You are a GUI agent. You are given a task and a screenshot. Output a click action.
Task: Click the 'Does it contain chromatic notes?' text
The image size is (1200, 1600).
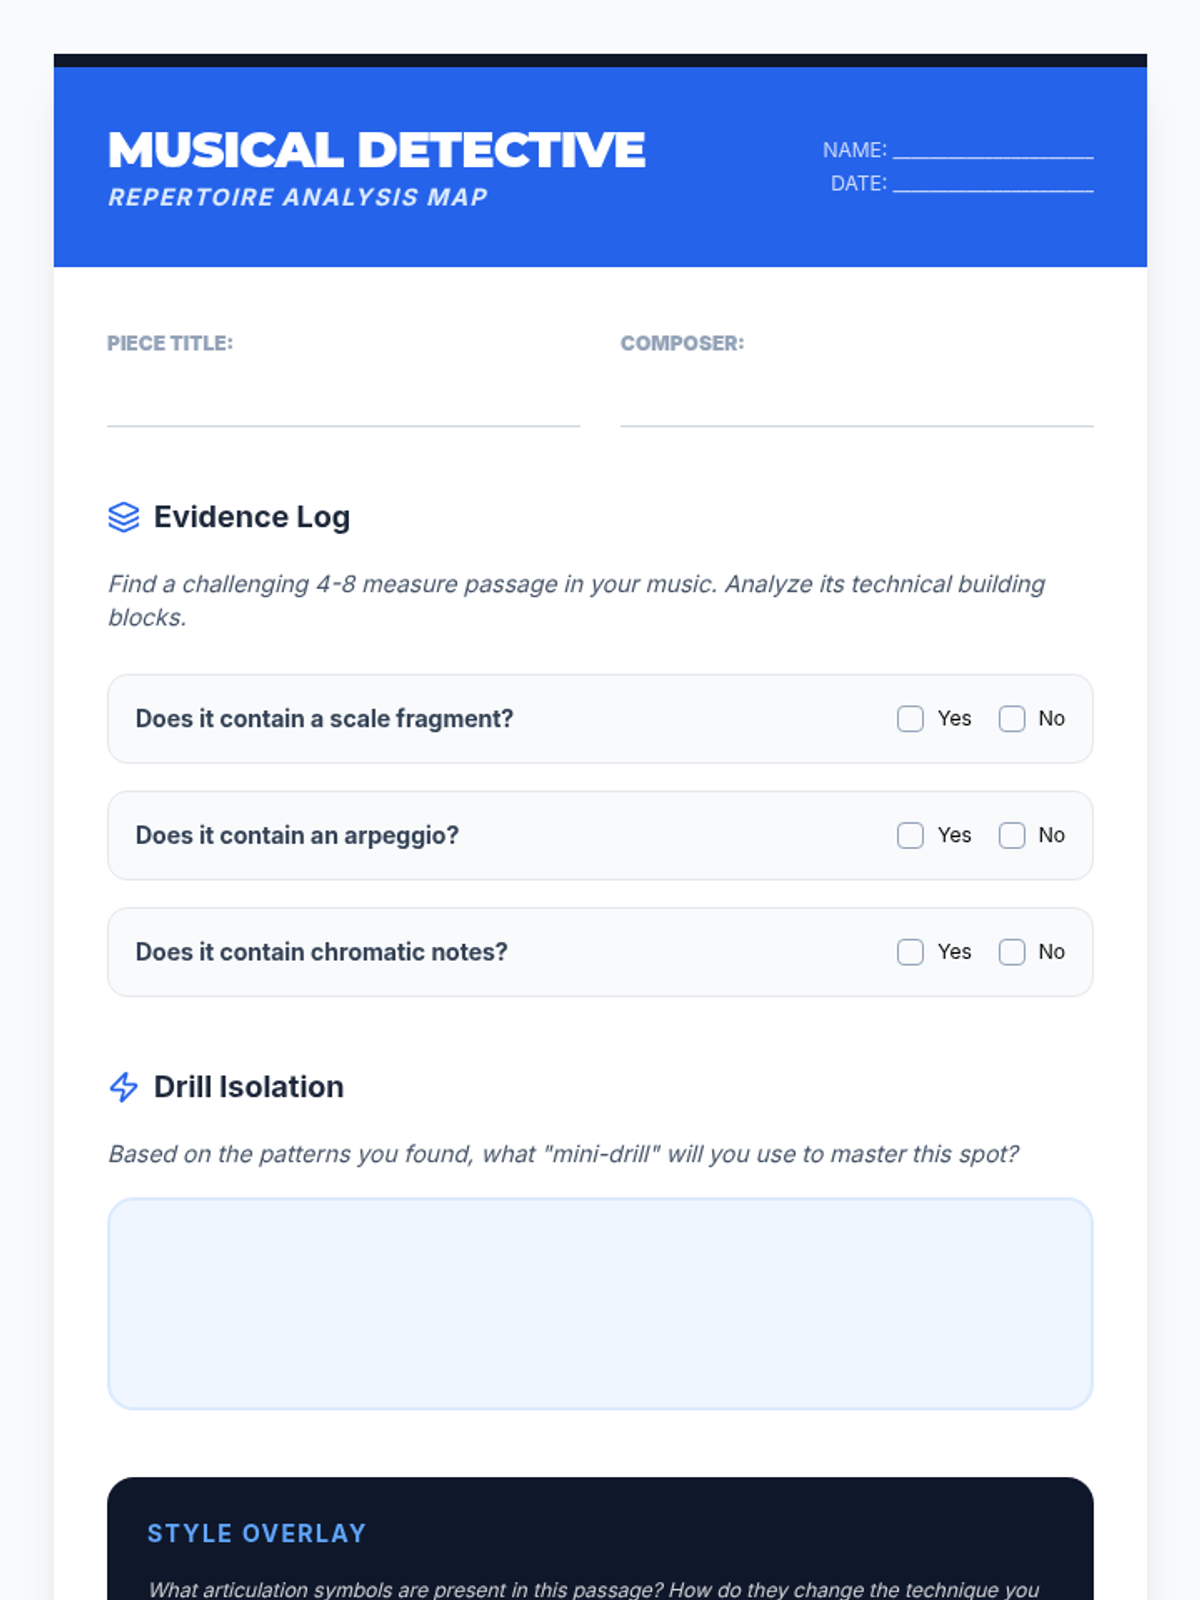pyautogui.click(x=321, y=952)
